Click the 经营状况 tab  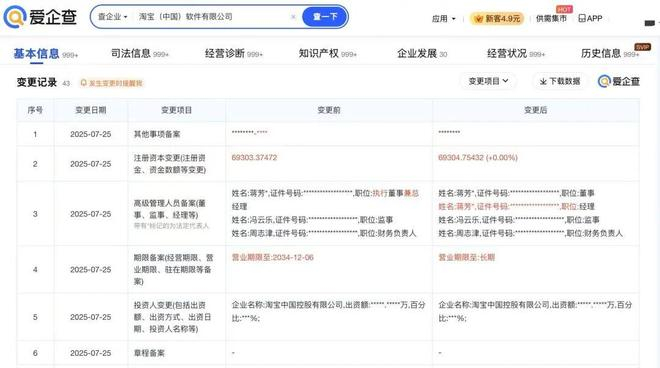pyautogui.click(x=516, y=53)
